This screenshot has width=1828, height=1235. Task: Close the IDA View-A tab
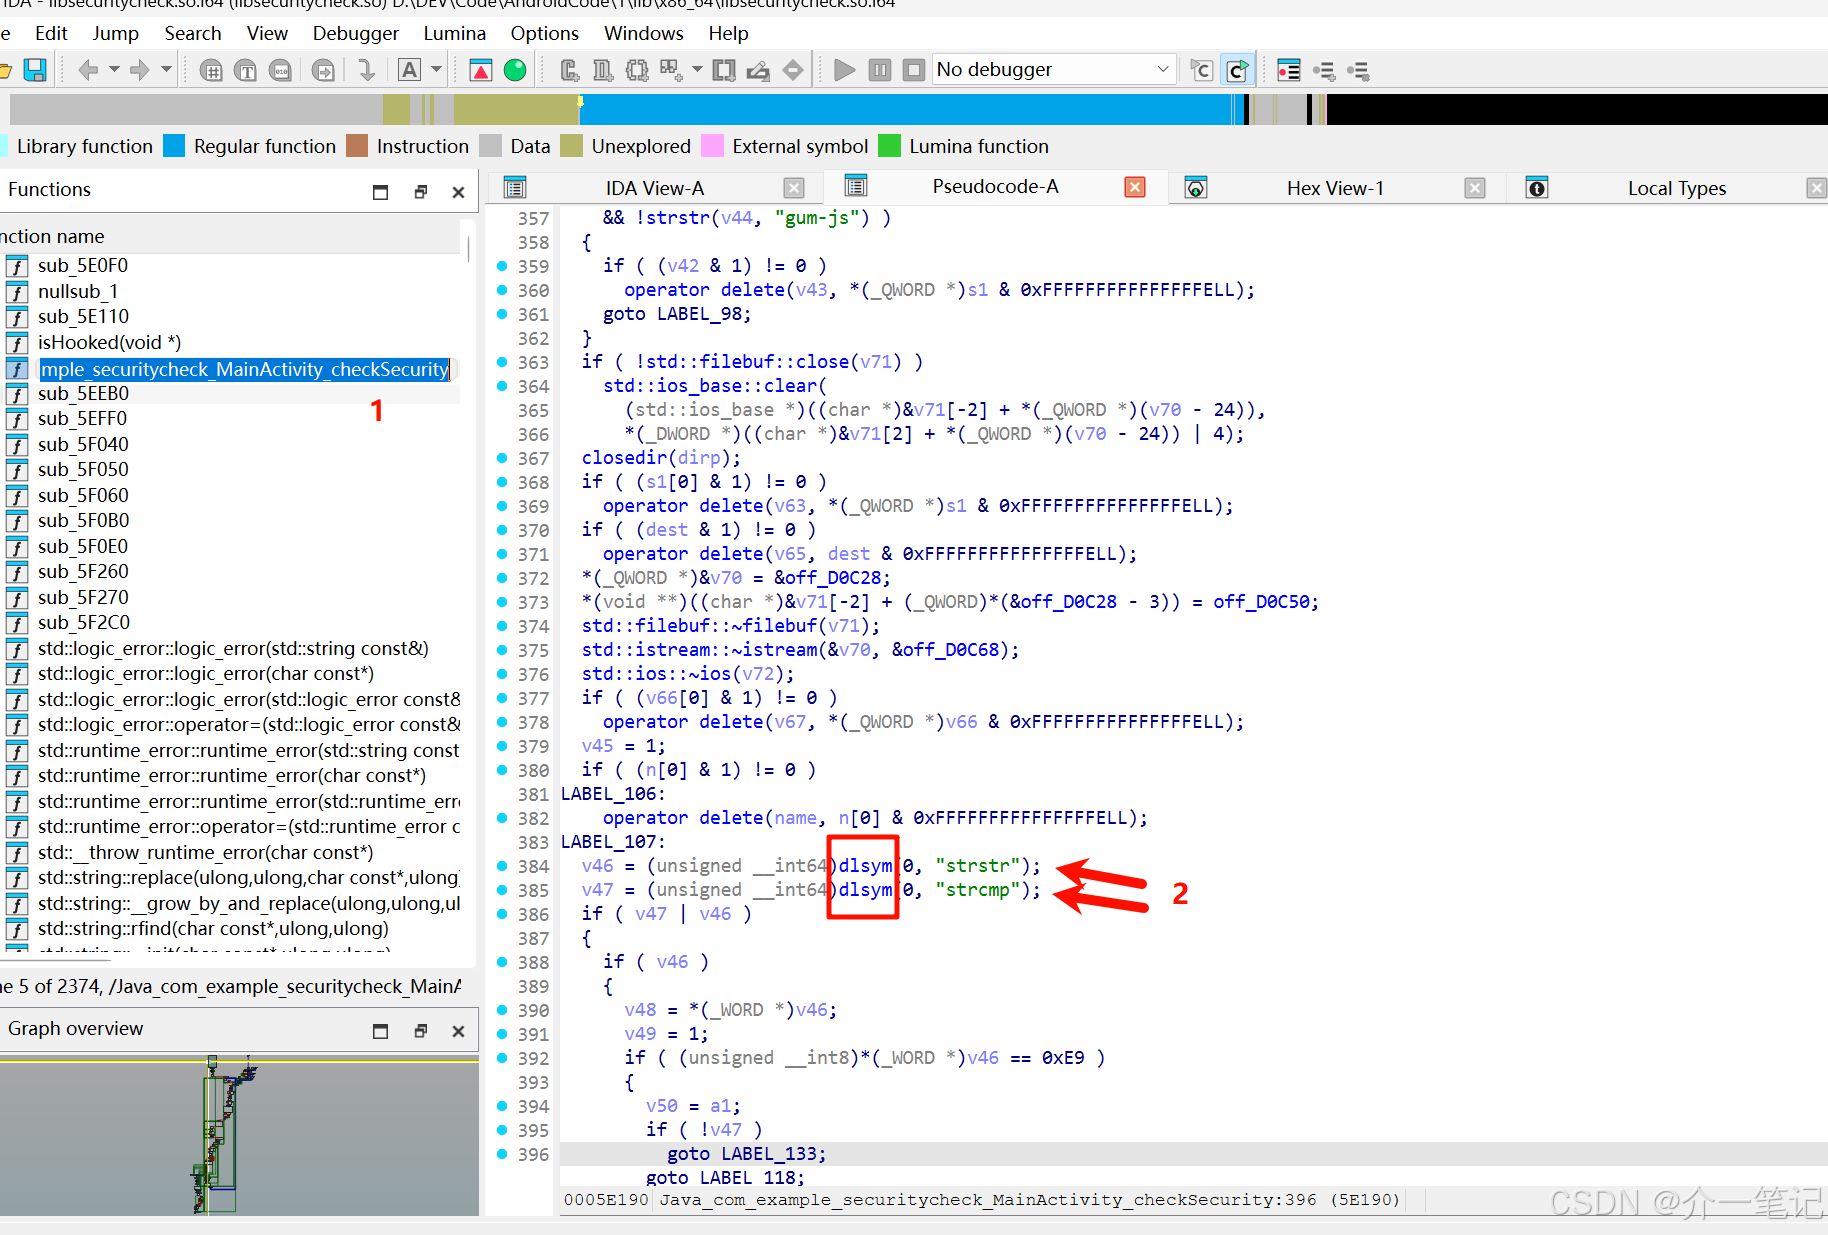(794, 188)
